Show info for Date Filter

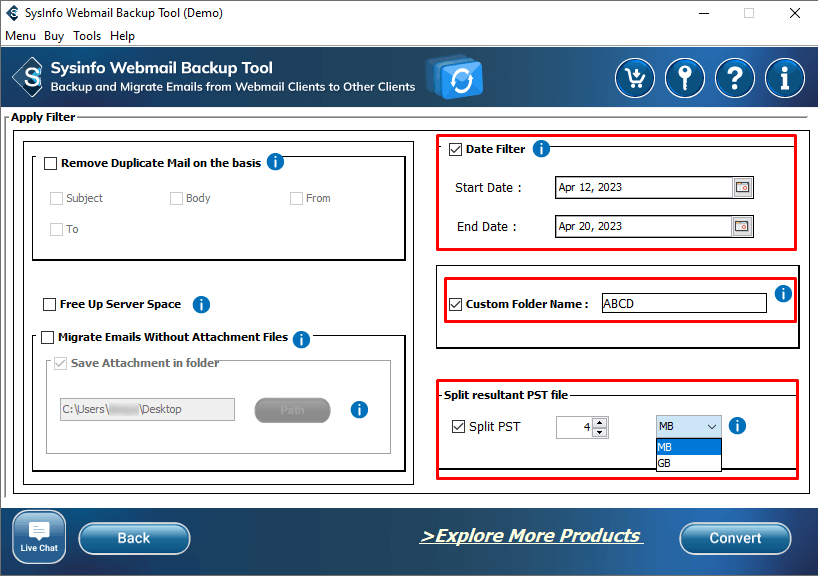coord(542,149)
